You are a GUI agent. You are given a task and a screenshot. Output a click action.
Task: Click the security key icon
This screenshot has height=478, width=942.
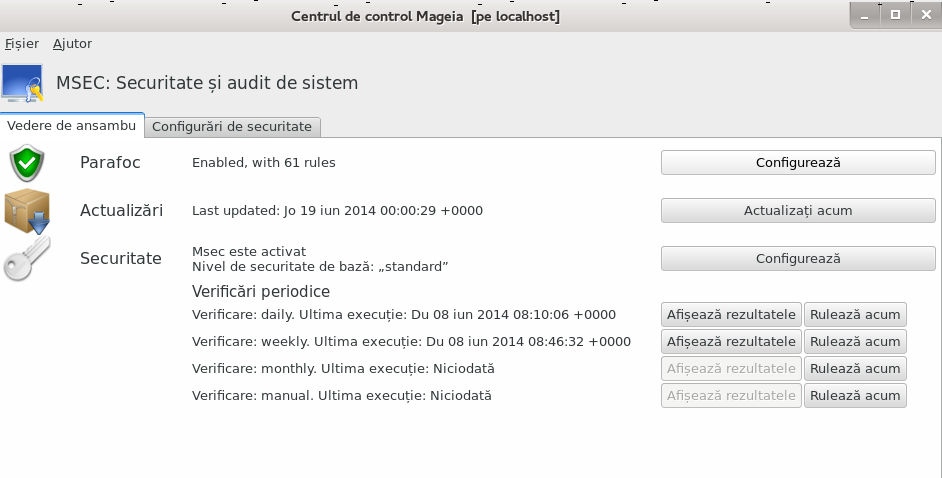(x=27, y=259)
